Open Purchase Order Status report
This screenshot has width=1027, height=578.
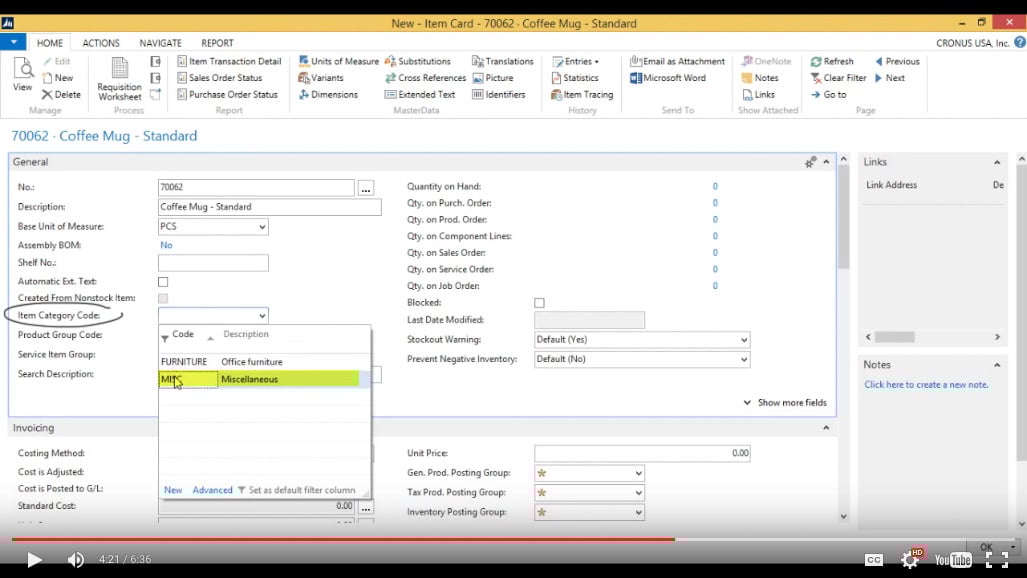[x=228, y=94]
